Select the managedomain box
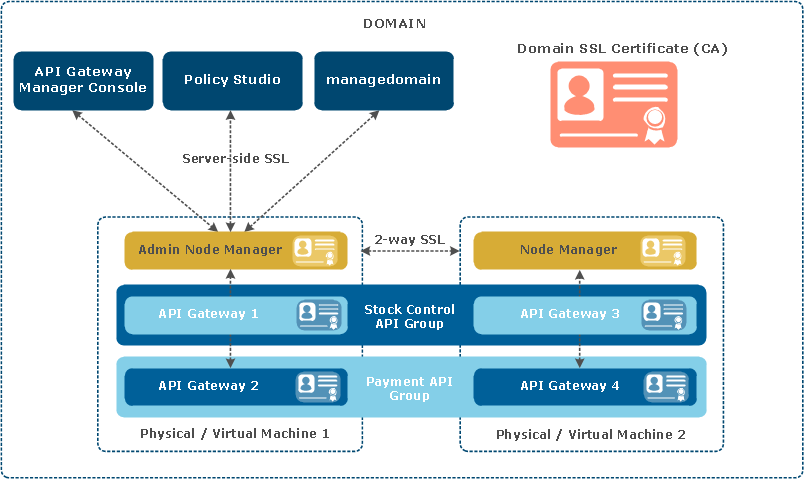 coord(384,81)
